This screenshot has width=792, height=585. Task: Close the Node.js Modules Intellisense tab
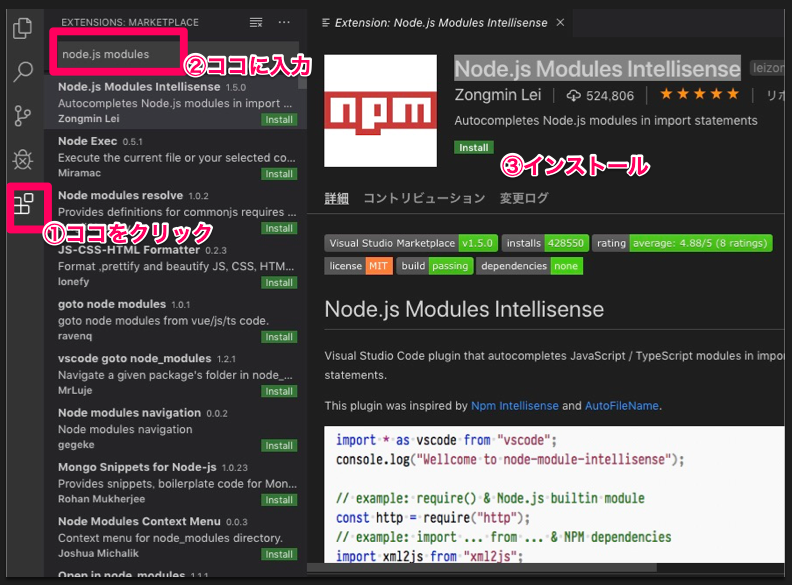[560, 22]
